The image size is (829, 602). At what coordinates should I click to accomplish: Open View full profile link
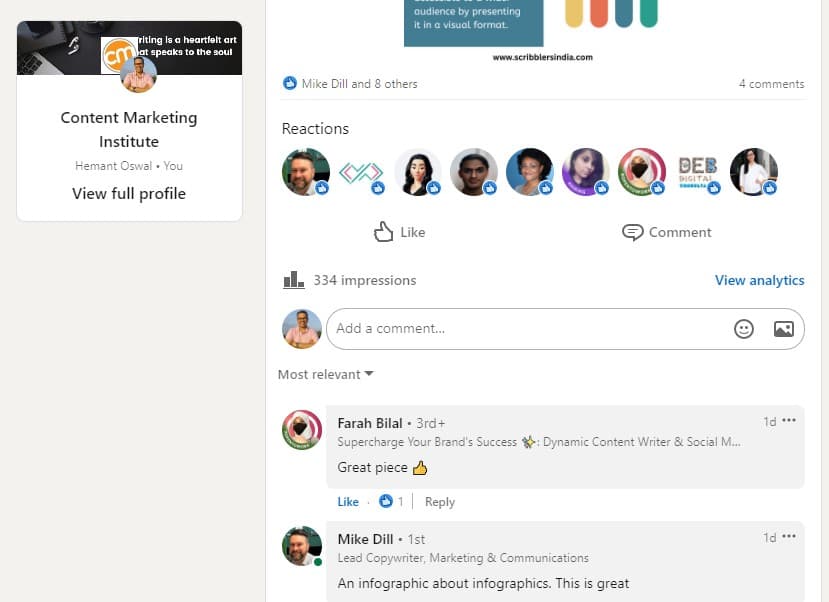click(129, 193)
